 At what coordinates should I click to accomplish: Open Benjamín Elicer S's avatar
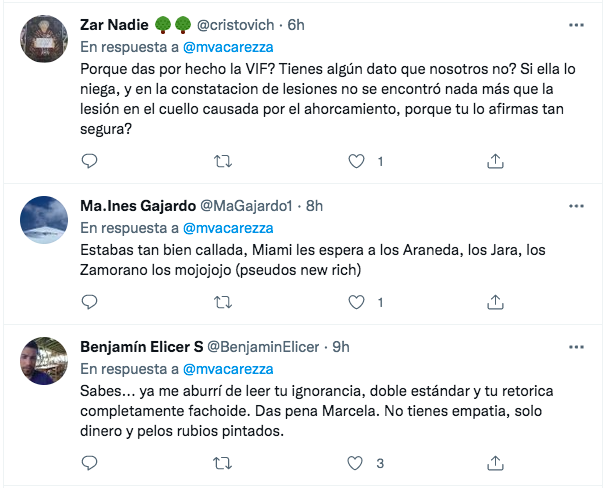44,360
